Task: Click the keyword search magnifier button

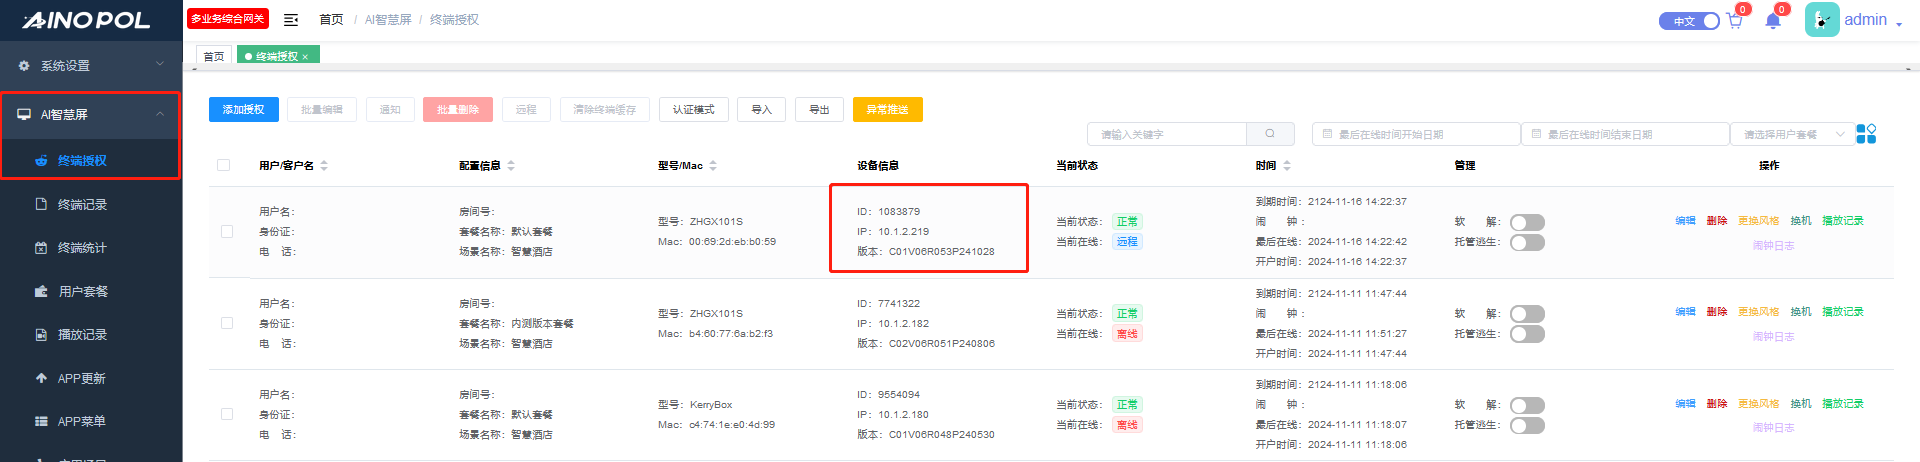Action: (1270, 134)
